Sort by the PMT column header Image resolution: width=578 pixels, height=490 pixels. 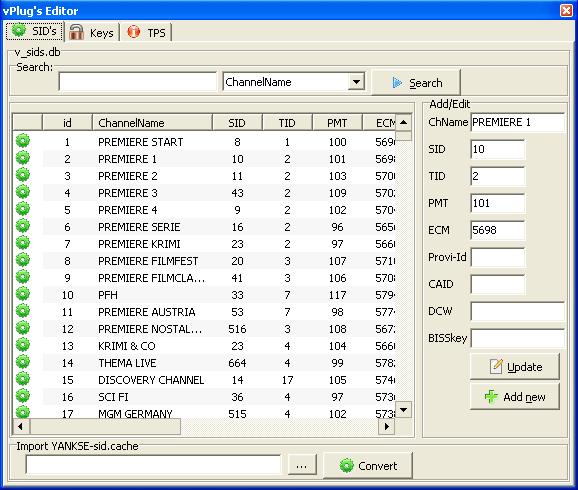tap(337, 122)
